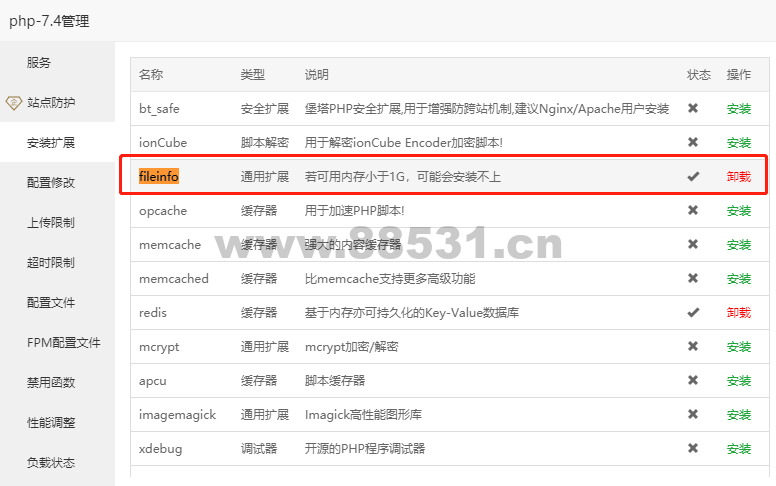Click the 操作 column header
This screenshot has height=486, width=776.
pos(739,75)
